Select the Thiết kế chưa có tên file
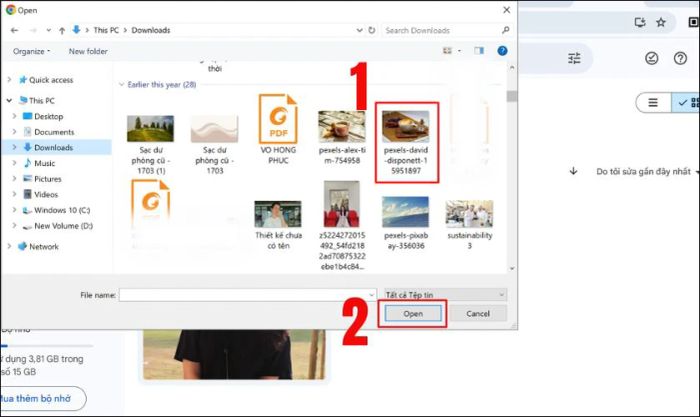Screen dimensions: 700x417 coord(278,225)
